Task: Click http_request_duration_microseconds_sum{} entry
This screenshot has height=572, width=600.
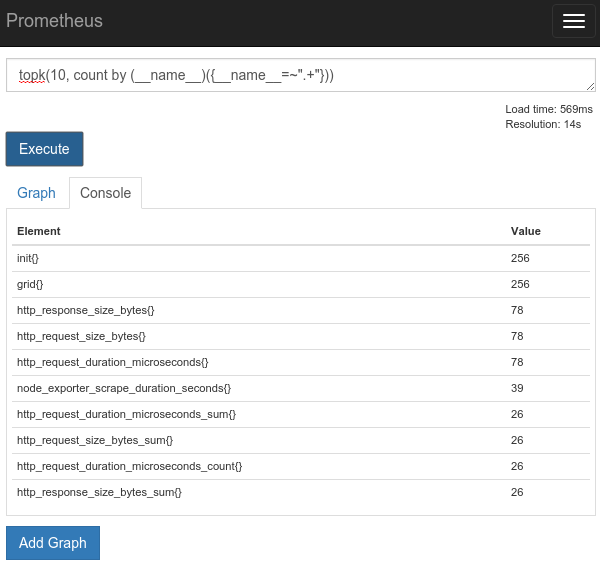Action: click(x=126, y=414)
